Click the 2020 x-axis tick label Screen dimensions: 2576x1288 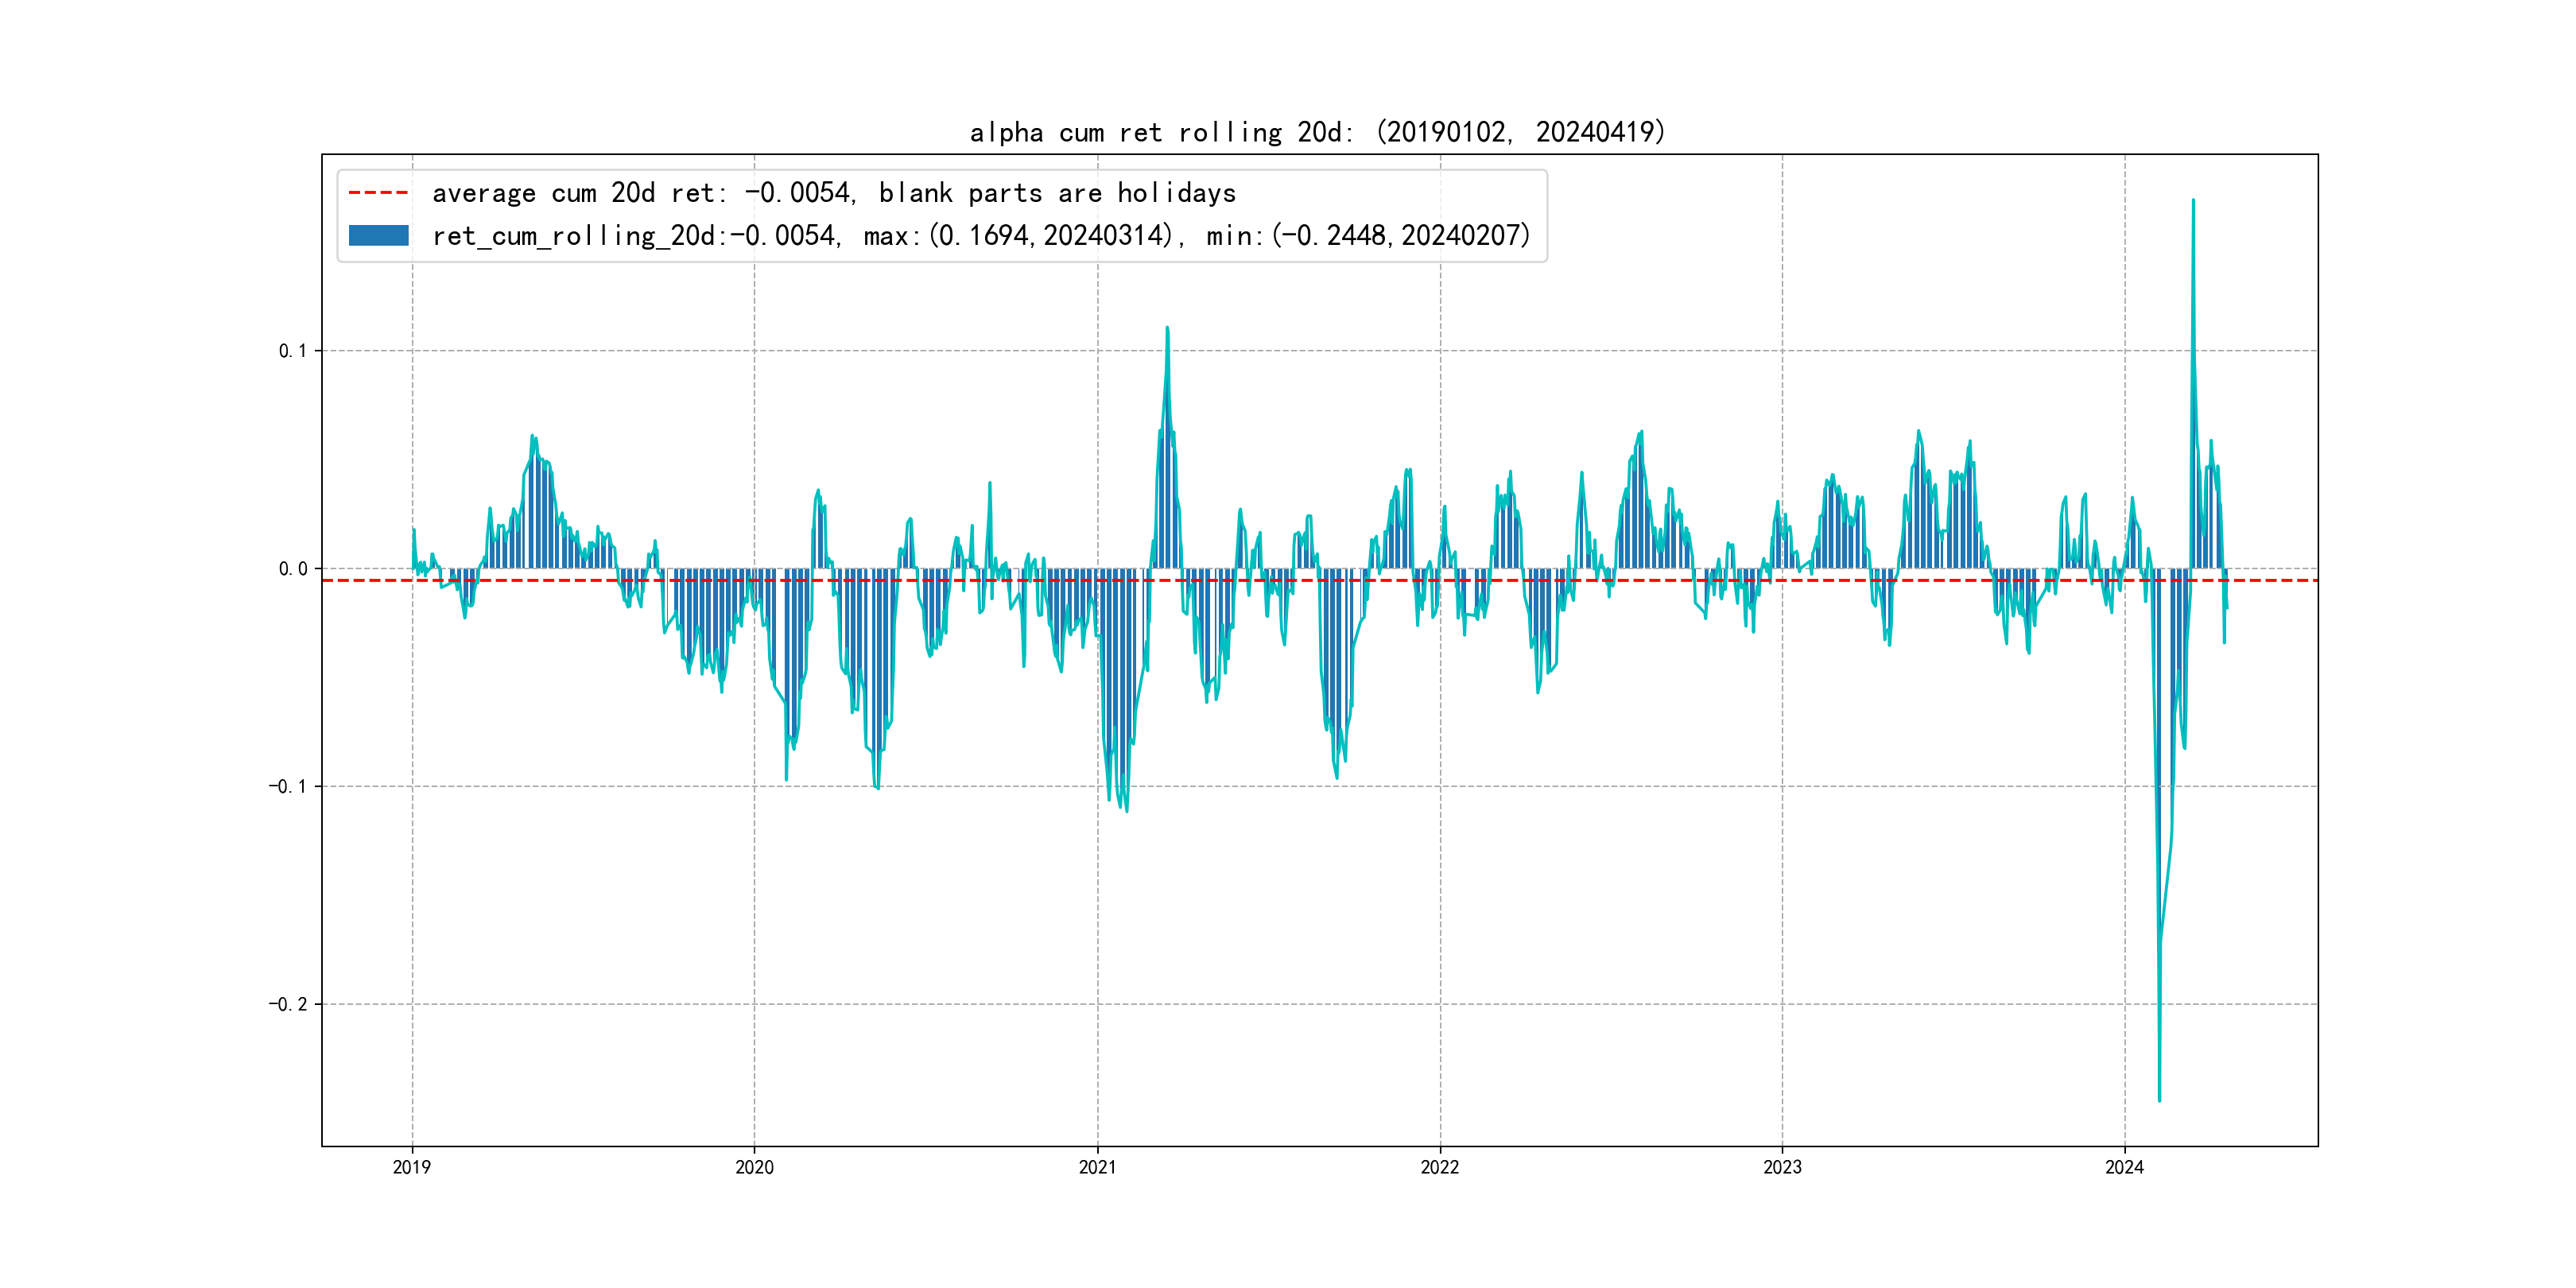click(x=754, y=1167)
